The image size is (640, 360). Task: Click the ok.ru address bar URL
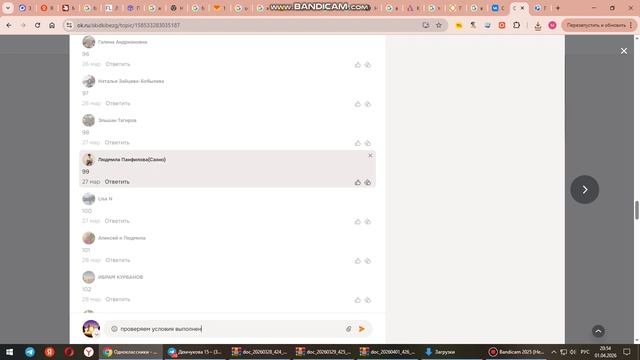point(128,25)
